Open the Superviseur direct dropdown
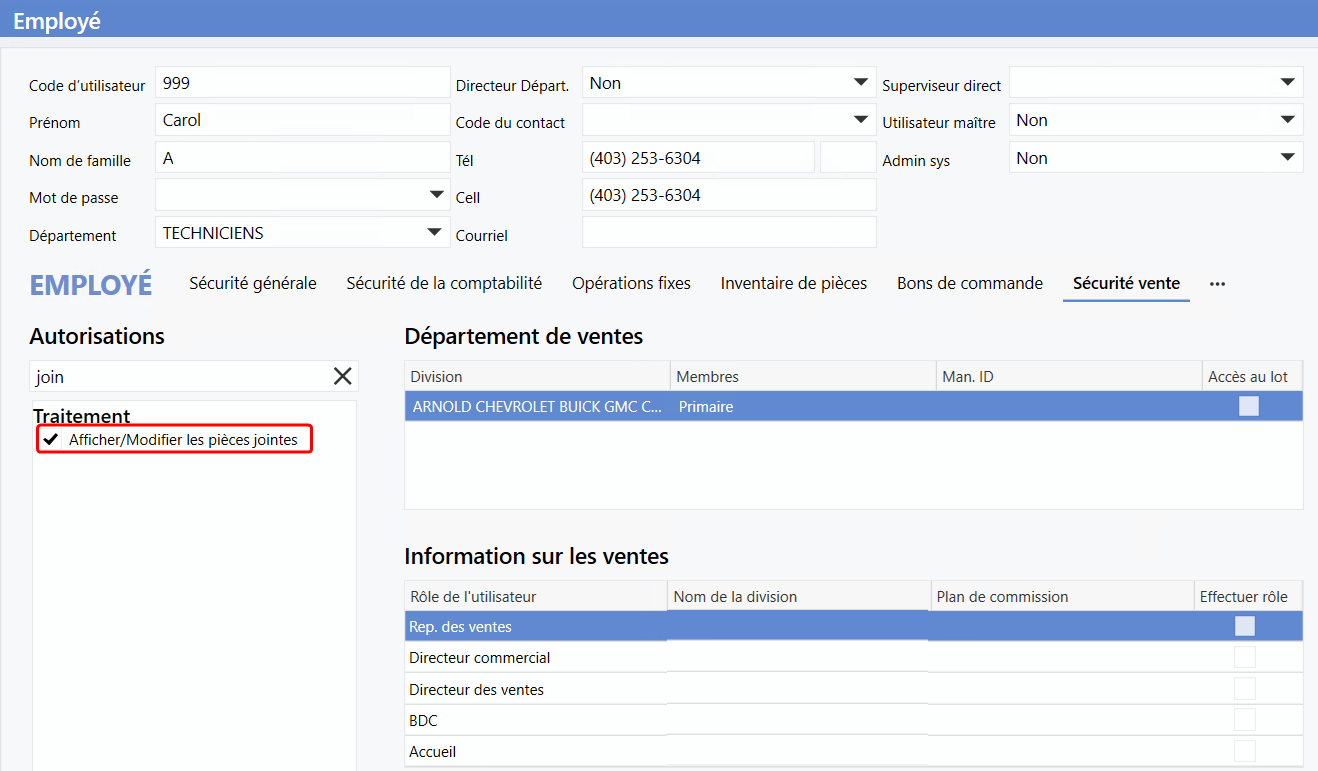The height and width of the screenshot is (771, 1318). click(1287, 83)
